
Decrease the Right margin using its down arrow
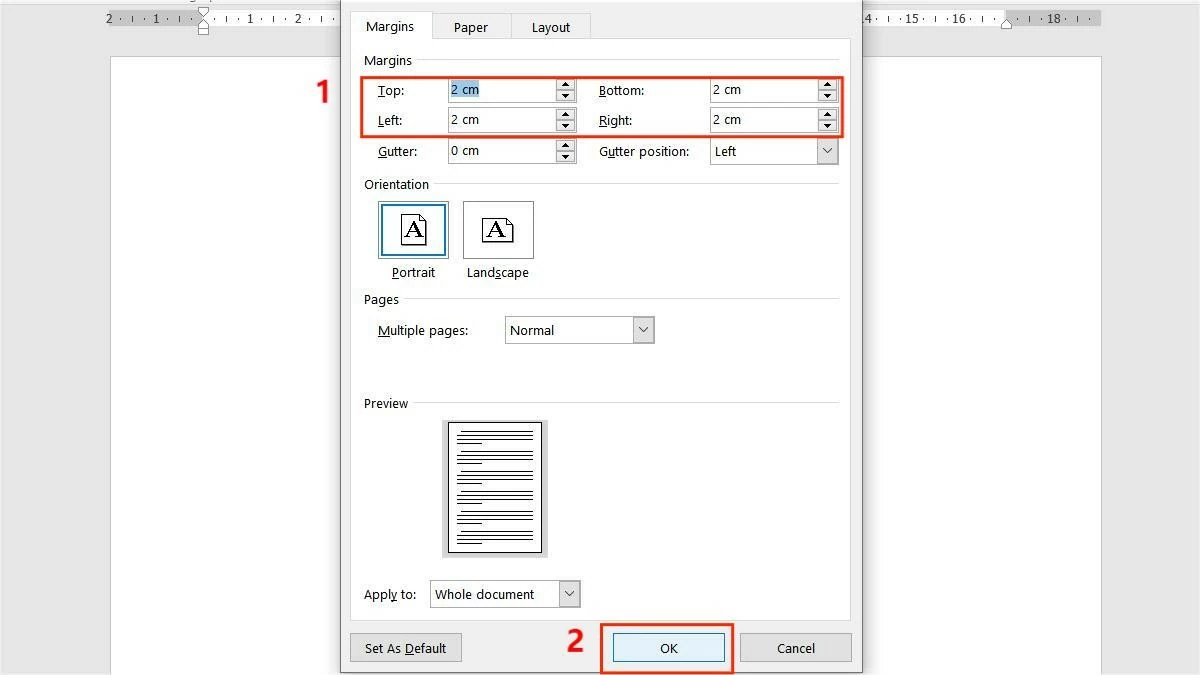coord(827,125)
